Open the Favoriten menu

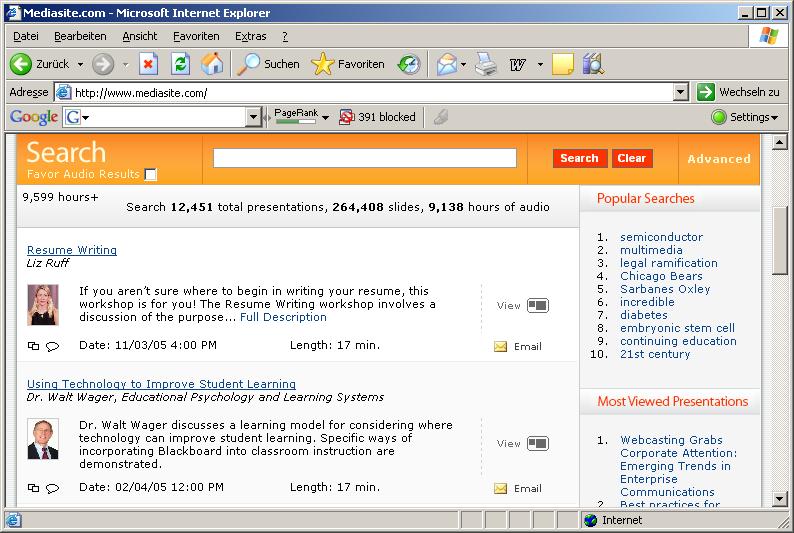pos(196,36)
